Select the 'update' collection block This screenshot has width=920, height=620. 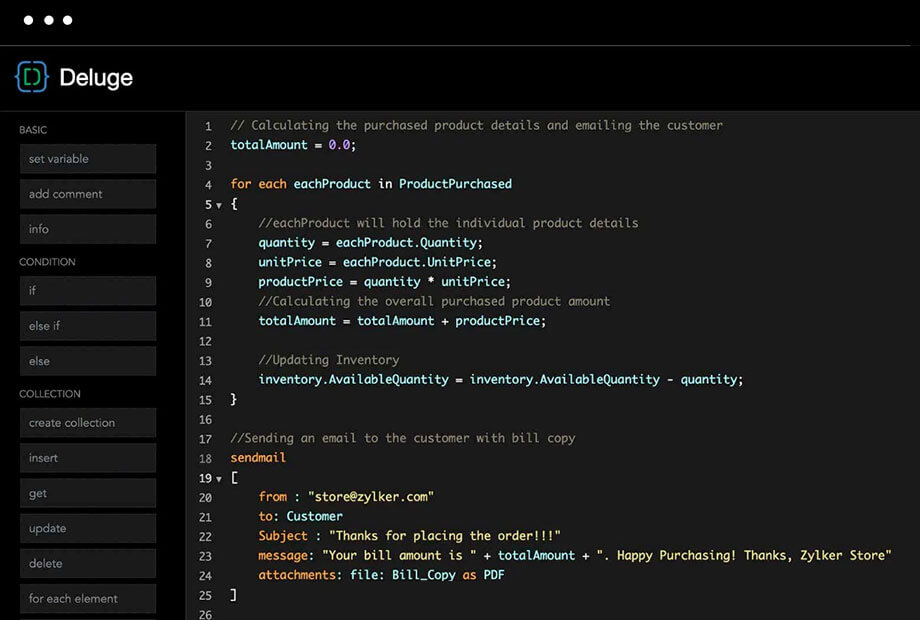click(x=88, y=528)
